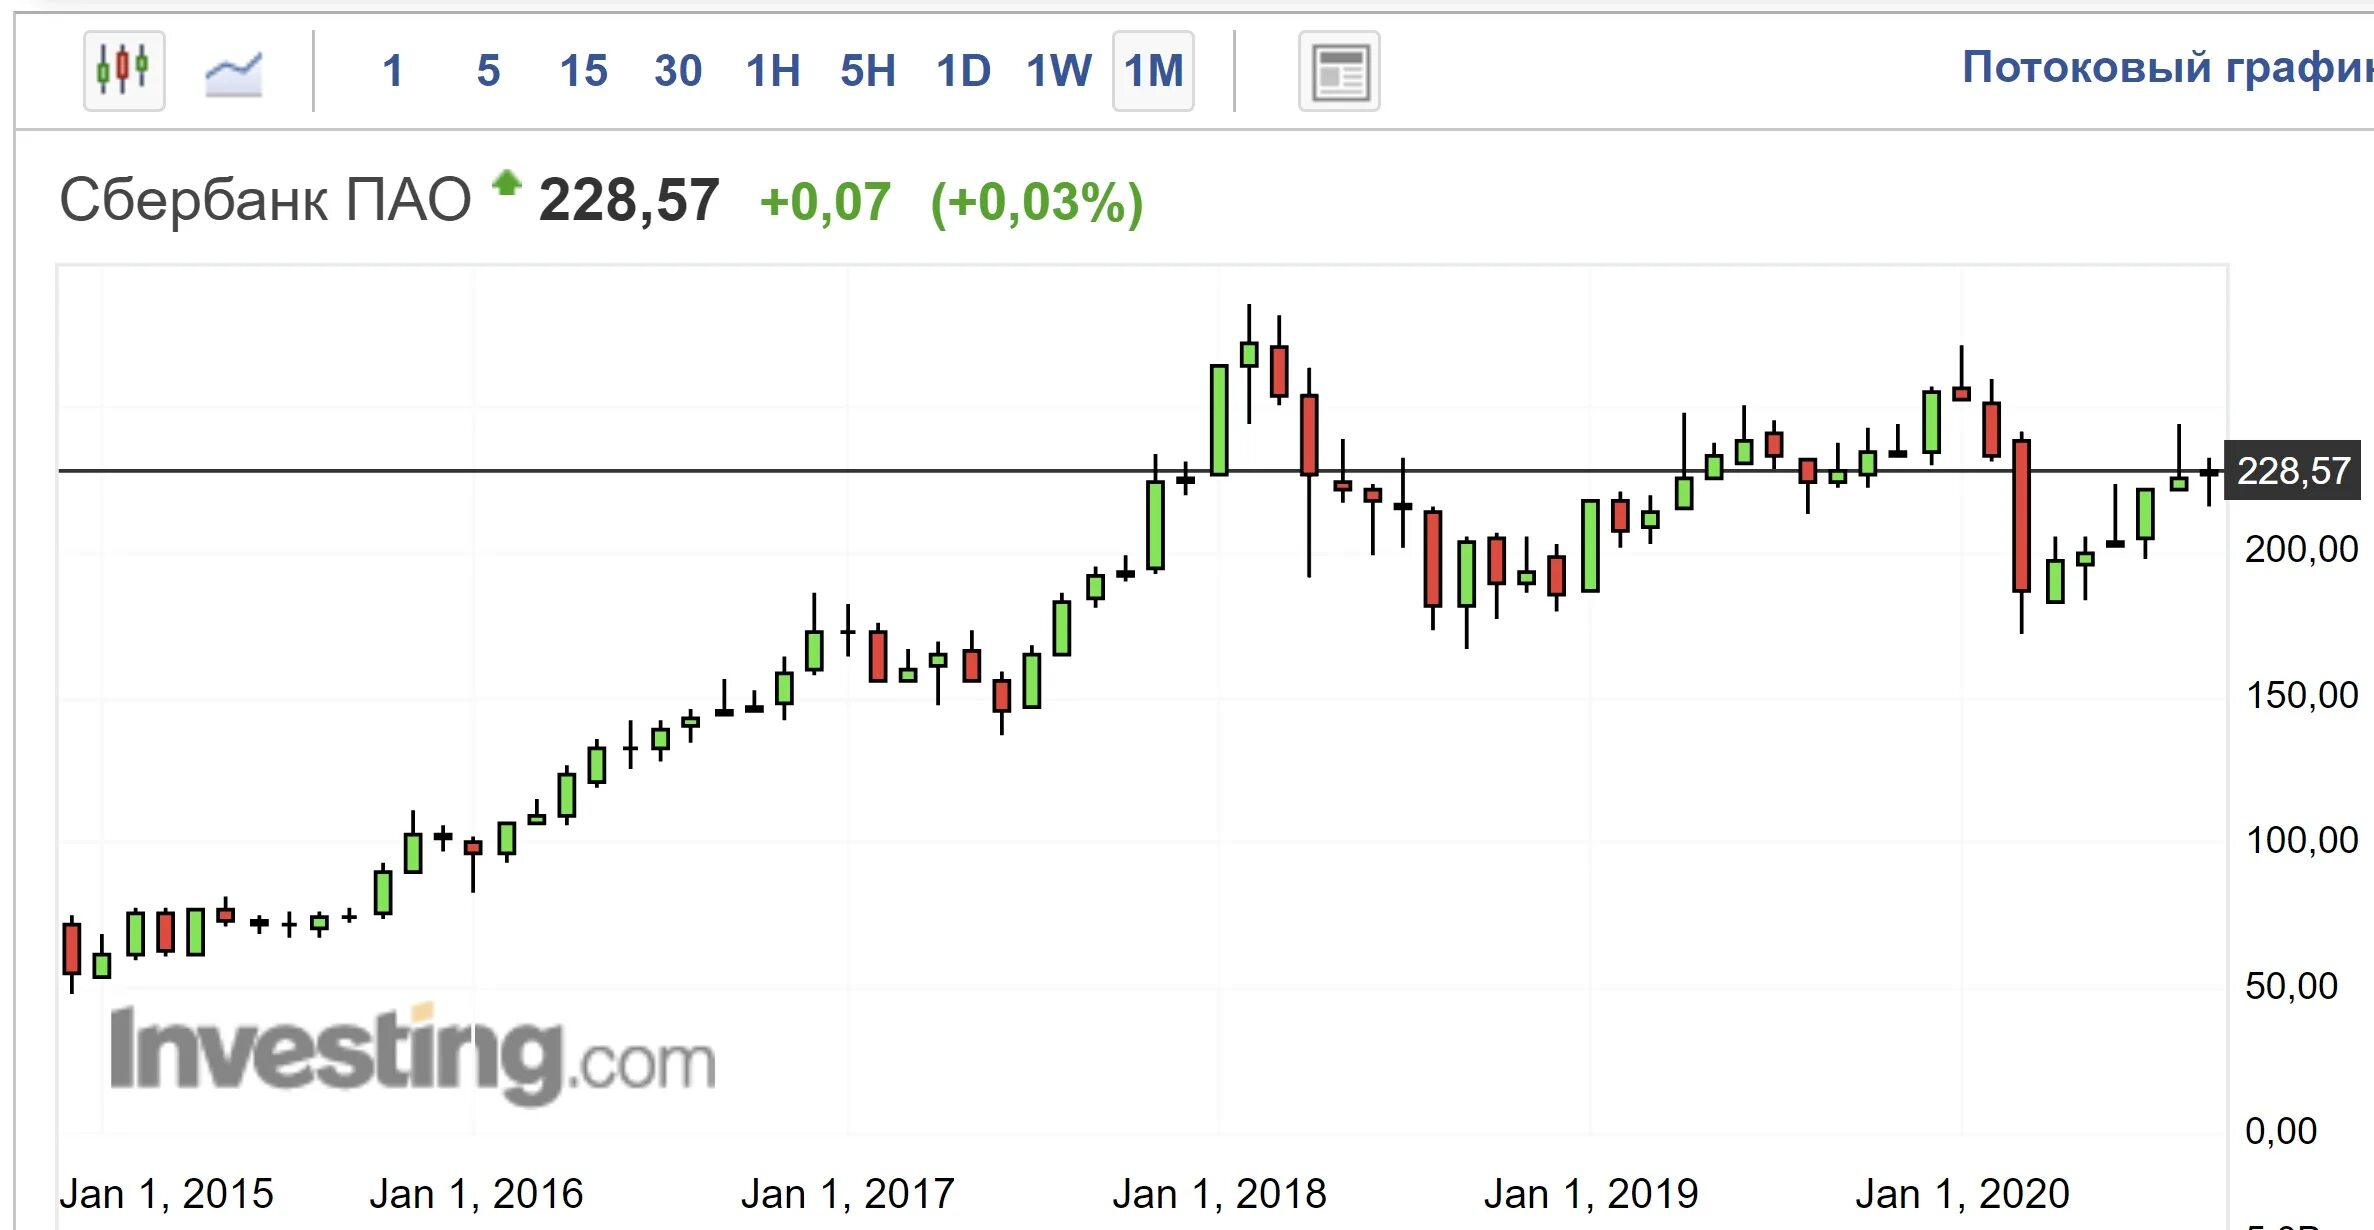Click the current price 228,57 header value
The height and width of the screenshot is (1230, 2374).
pyautogui.click(x=629, y=201)
